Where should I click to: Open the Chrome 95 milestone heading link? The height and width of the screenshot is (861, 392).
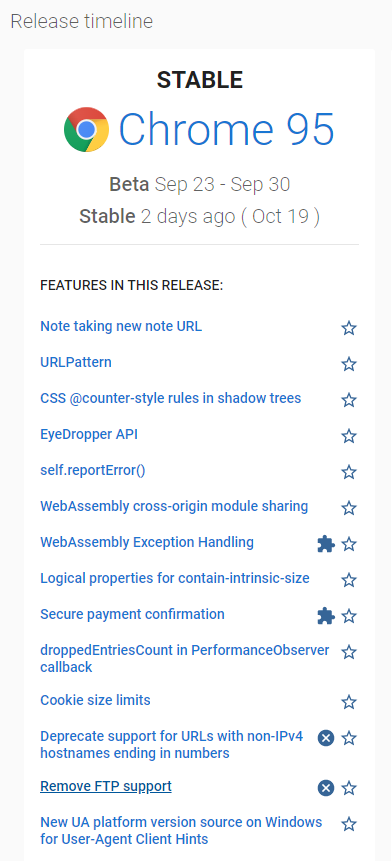pyautogui.click(x=227, y=130)
